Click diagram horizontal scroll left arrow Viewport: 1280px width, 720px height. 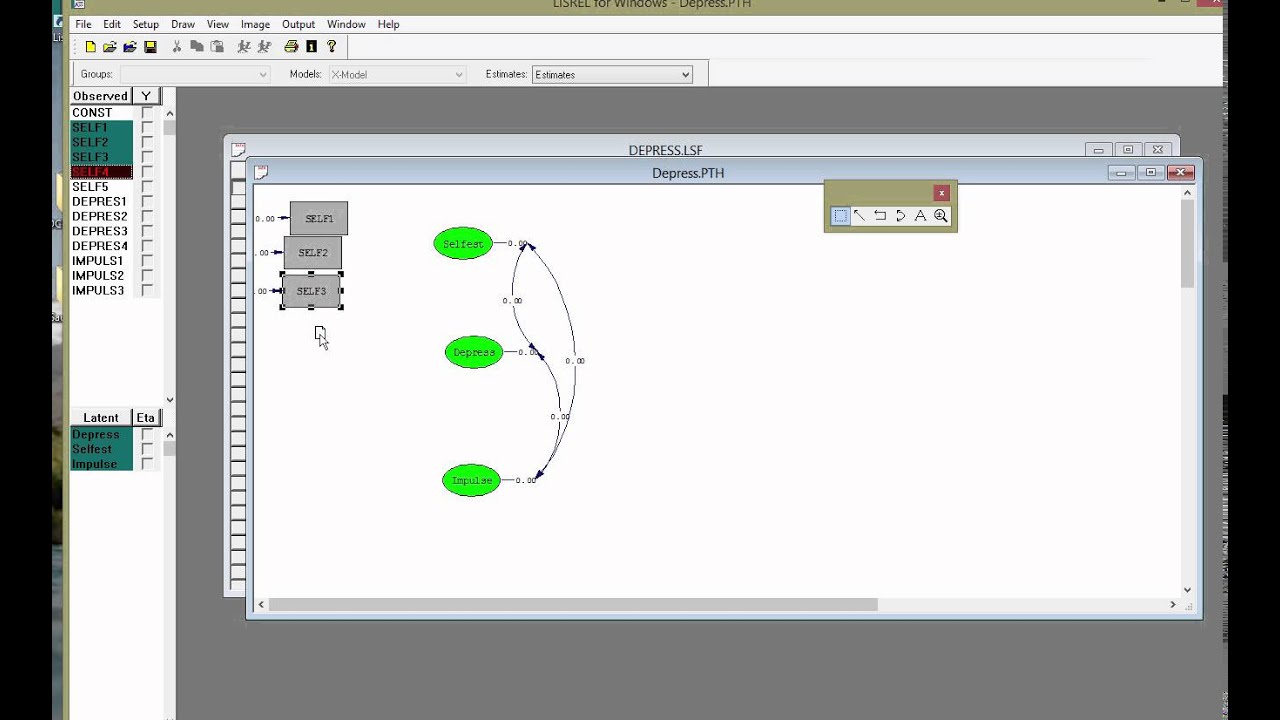(x=261, y=604)
